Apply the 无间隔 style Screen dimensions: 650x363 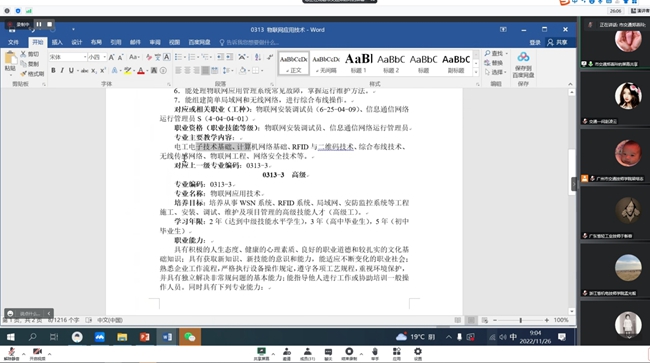326,63
